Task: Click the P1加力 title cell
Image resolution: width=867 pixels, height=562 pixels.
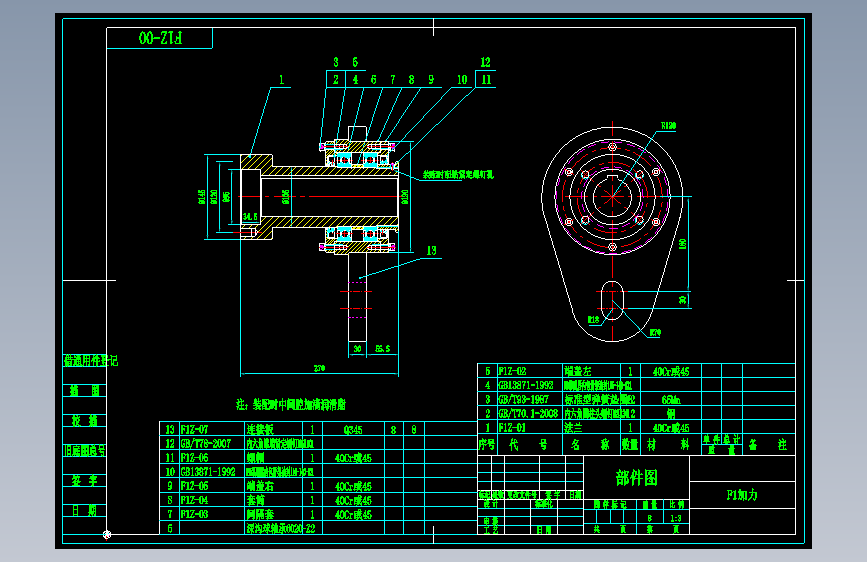Action: coord(742,495)
